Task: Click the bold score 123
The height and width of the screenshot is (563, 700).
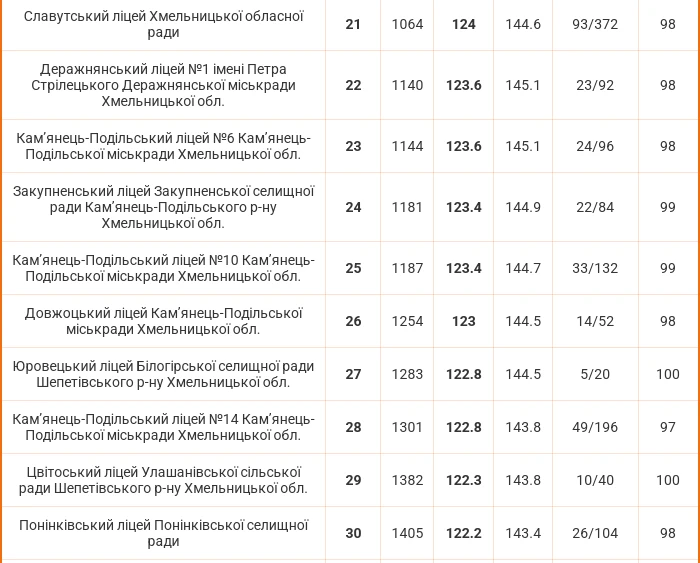Action: click(x=463, y=321)
